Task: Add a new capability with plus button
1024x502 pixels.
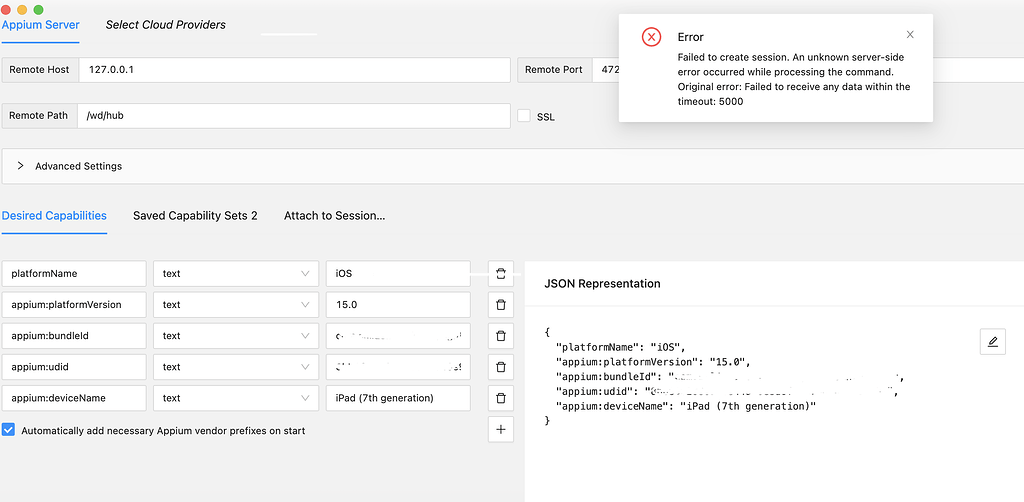Action: [501, 430]
